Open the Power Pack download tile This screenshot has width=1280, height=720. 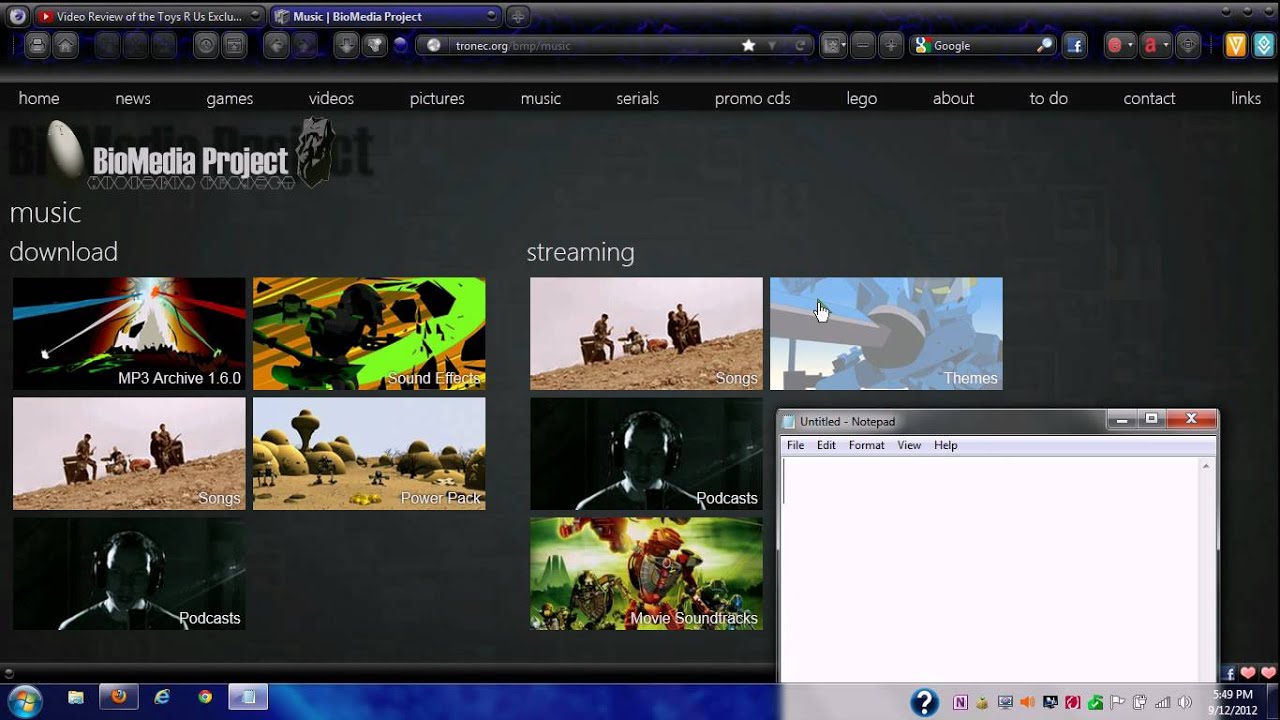[369, 454]
